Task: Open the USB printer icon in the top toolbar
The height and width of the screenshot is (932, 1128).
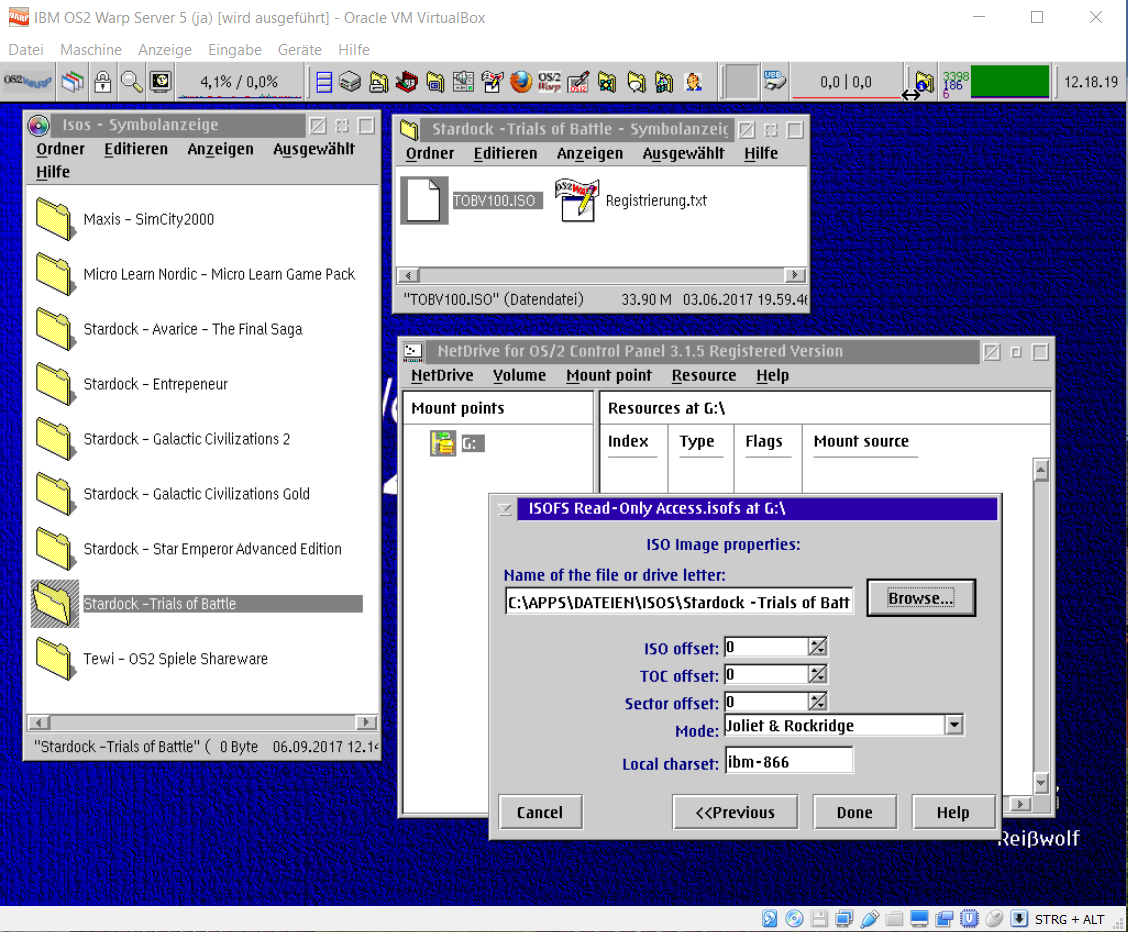Action: point(774,81)
